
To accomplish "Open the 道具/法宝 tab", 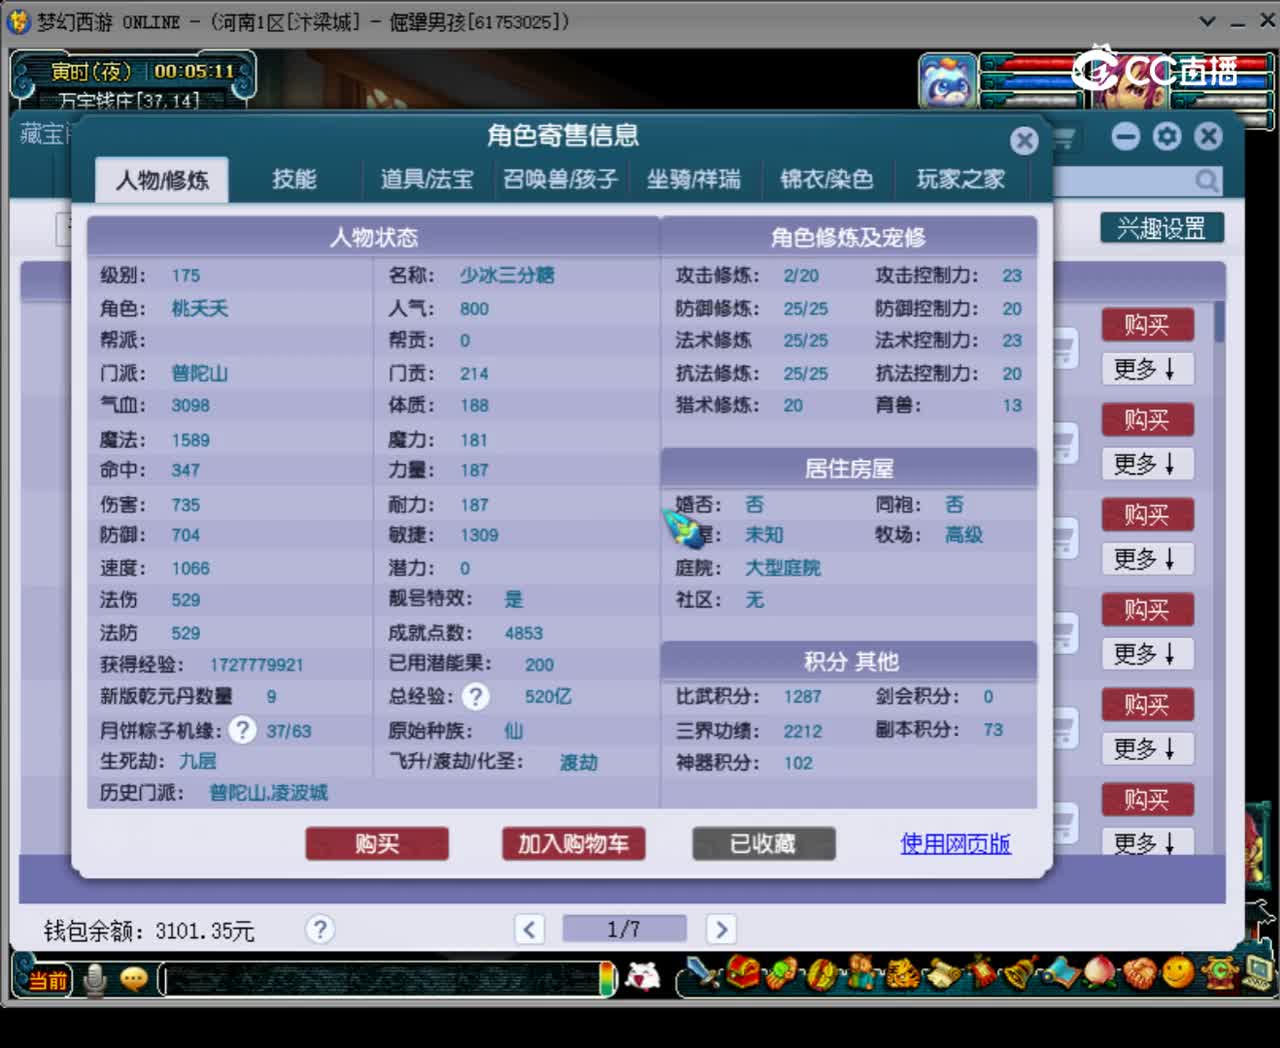I will pos(427,179).
